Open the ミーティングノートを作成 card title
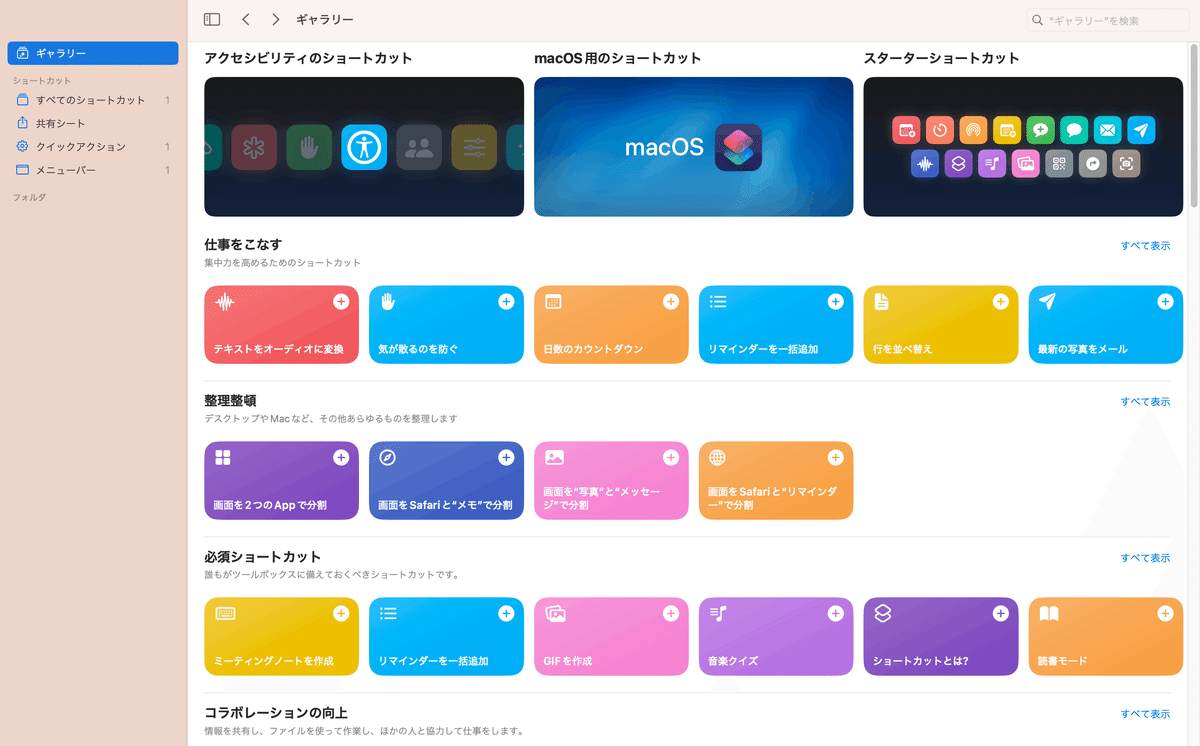This screenshot has height=746, width=1200. [x=273, y=661]
